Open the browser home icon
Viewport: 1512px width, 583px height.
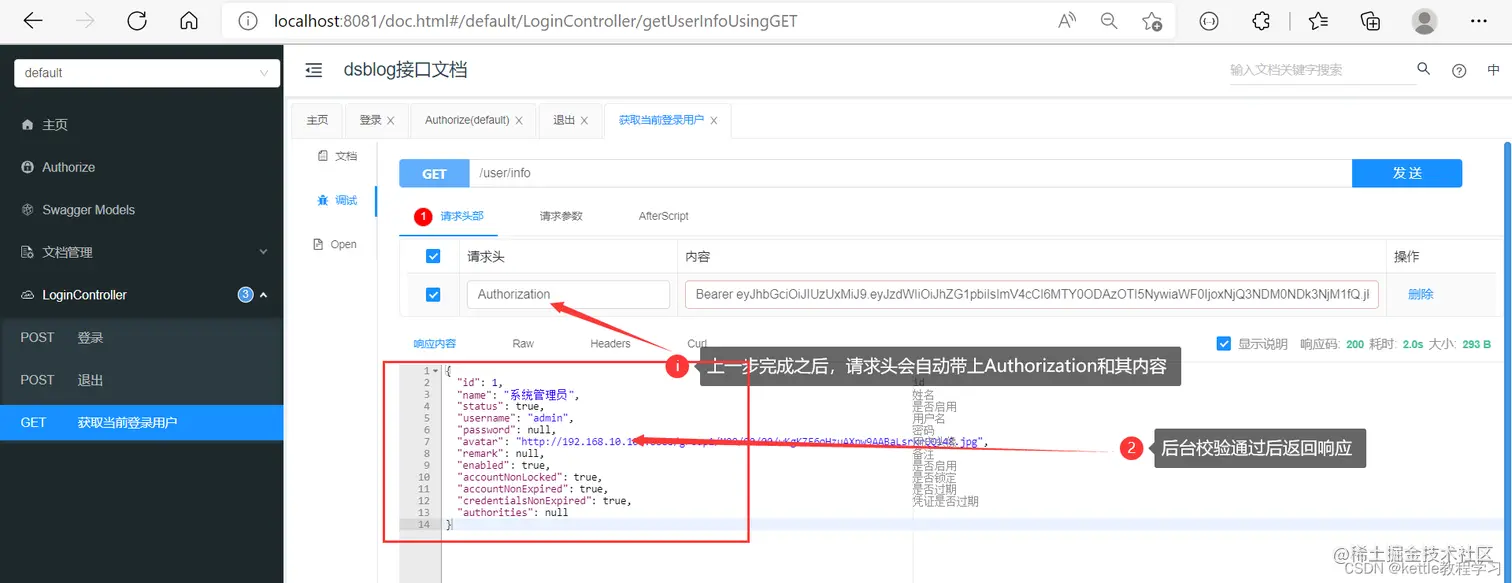tap(189, 20)
